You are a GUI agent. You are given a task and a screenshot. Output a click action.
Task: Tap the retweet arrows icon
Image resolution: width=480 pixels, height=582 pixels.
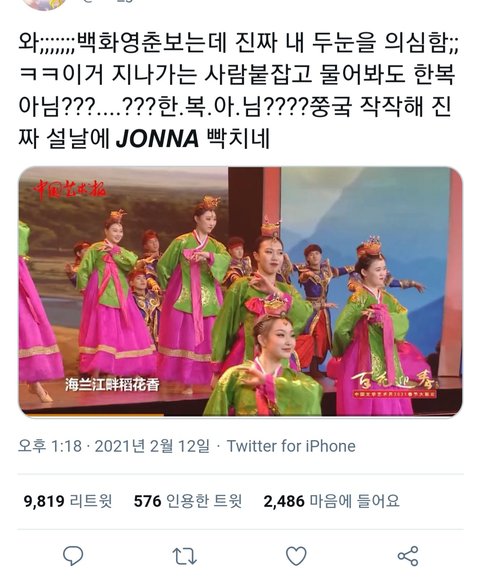(185, 556)
